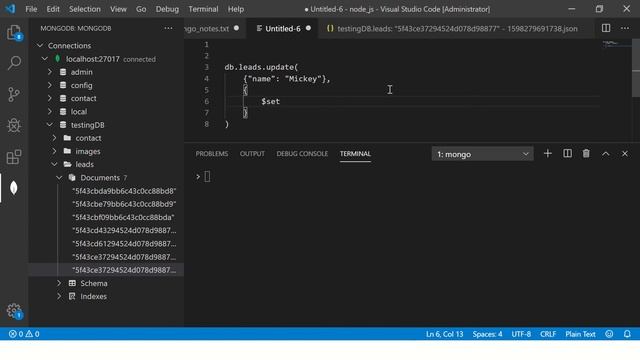Click Plain Text language mode

click(580, 334)
